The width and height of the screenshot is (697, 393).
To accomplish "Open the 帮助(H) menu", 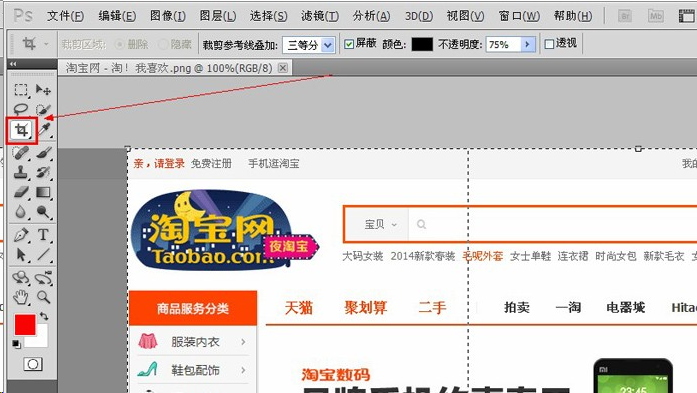I will (573, 16).
